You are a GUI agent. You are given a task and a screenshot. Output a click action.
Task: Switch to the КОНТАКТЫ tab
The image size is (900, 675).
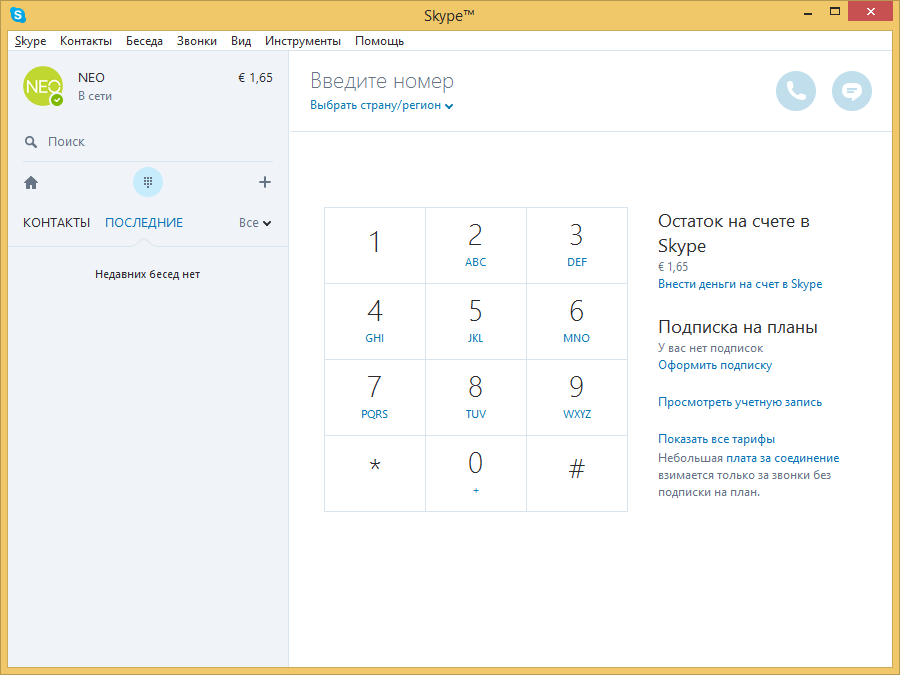click(x=56, y=223)
